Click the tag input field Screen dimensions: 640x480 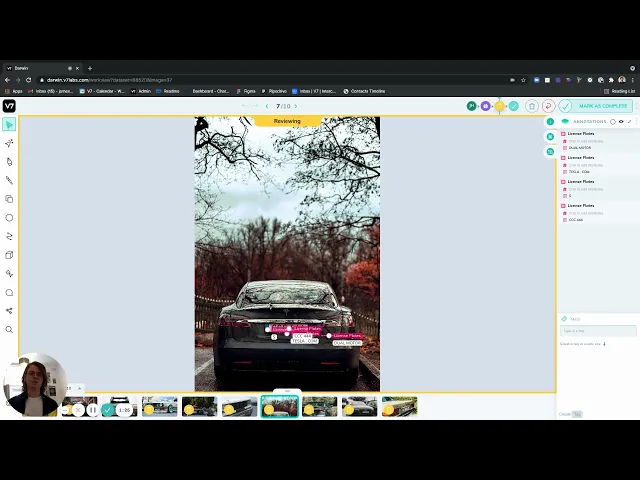tap(598, 331)
